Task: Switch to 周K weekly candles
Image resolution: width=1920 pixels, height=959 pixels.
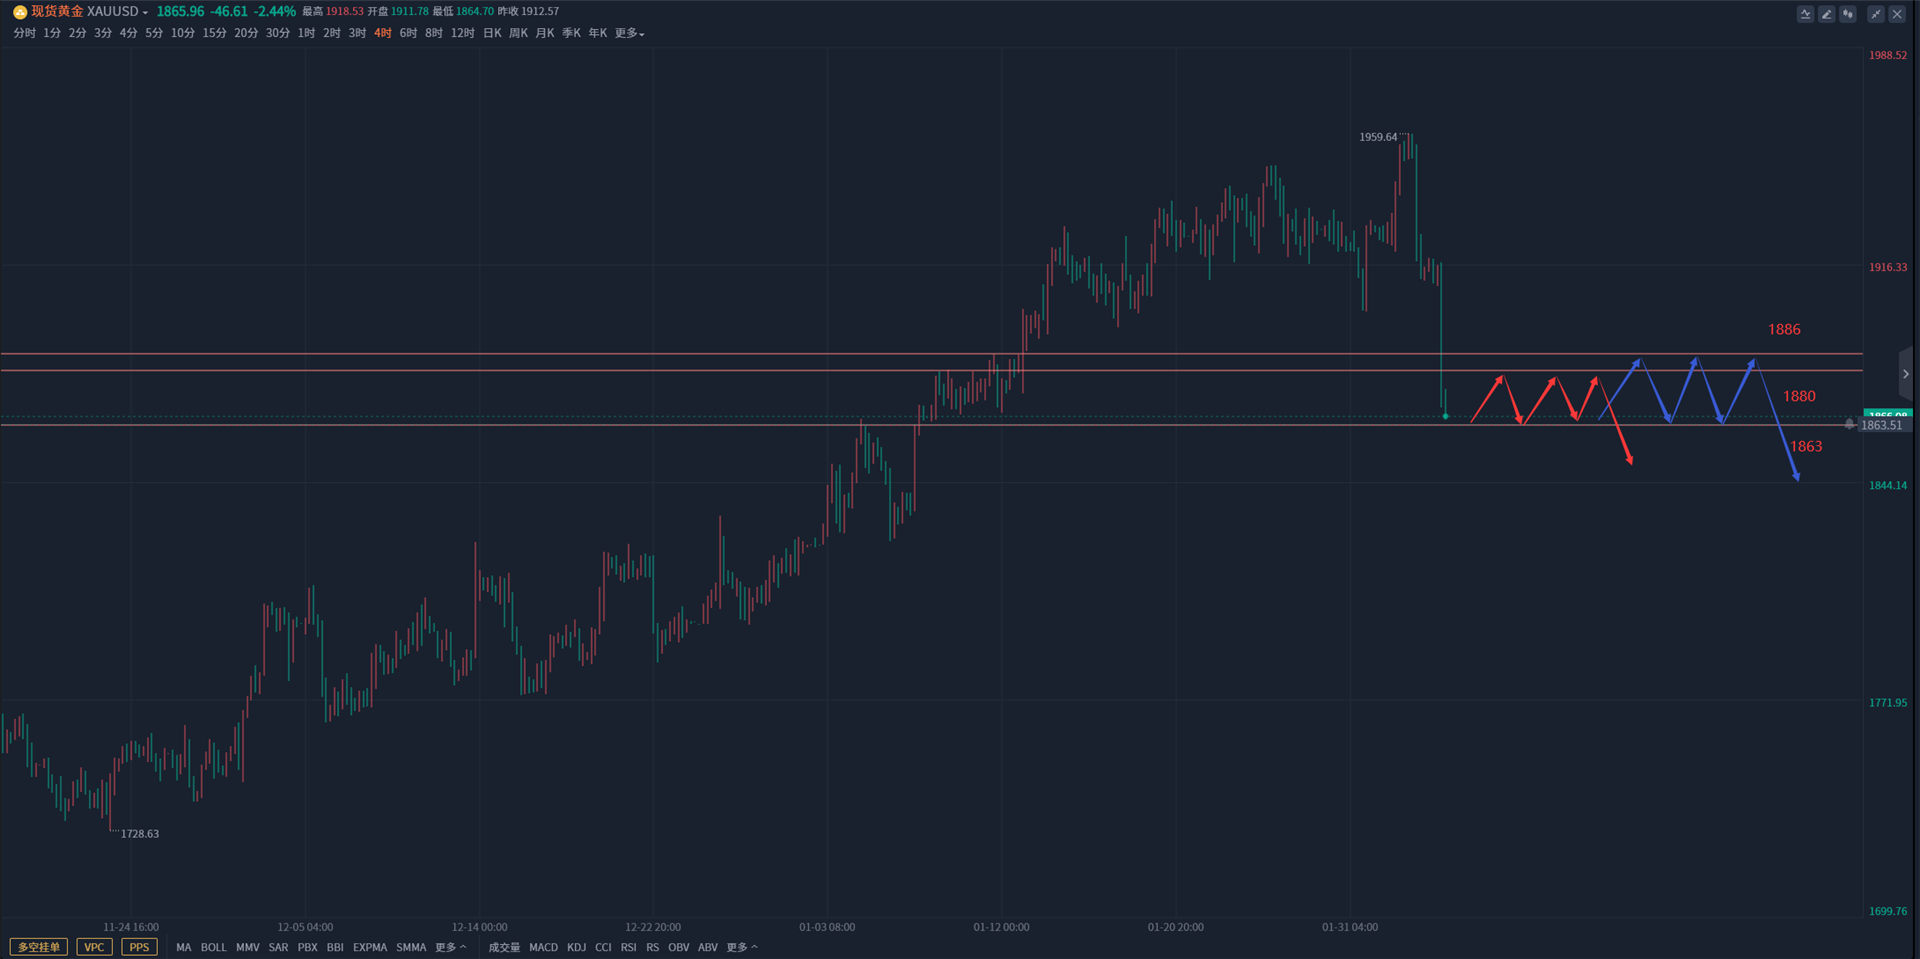Action: [518, 33]
